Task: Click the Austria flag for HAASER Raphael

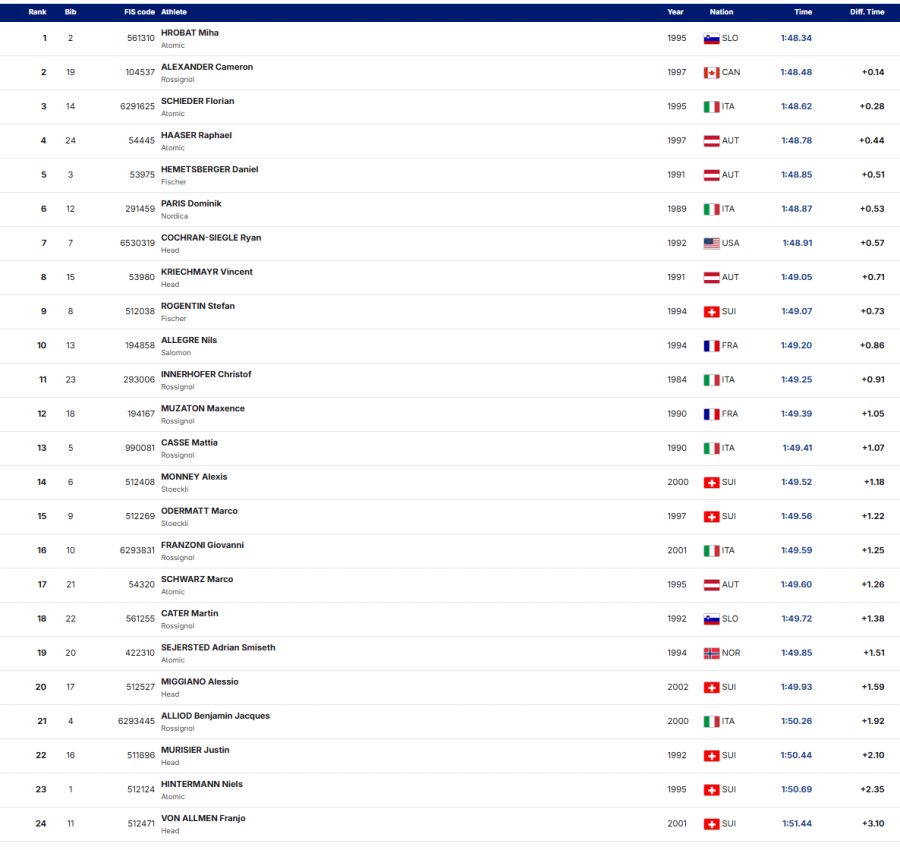Action: 711,141
